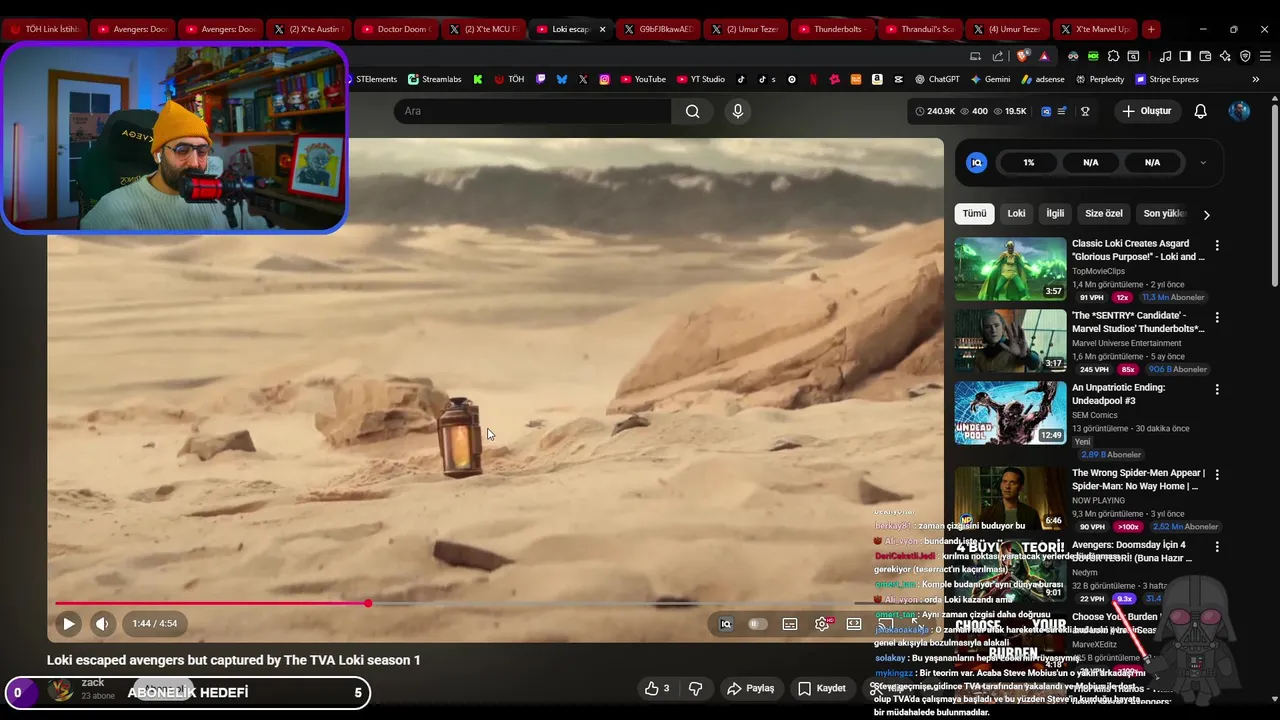Open TopMovieClips channel link
Viewport: 1280px width, 720px height.
pyautogui.click(x=1098, y=271)
